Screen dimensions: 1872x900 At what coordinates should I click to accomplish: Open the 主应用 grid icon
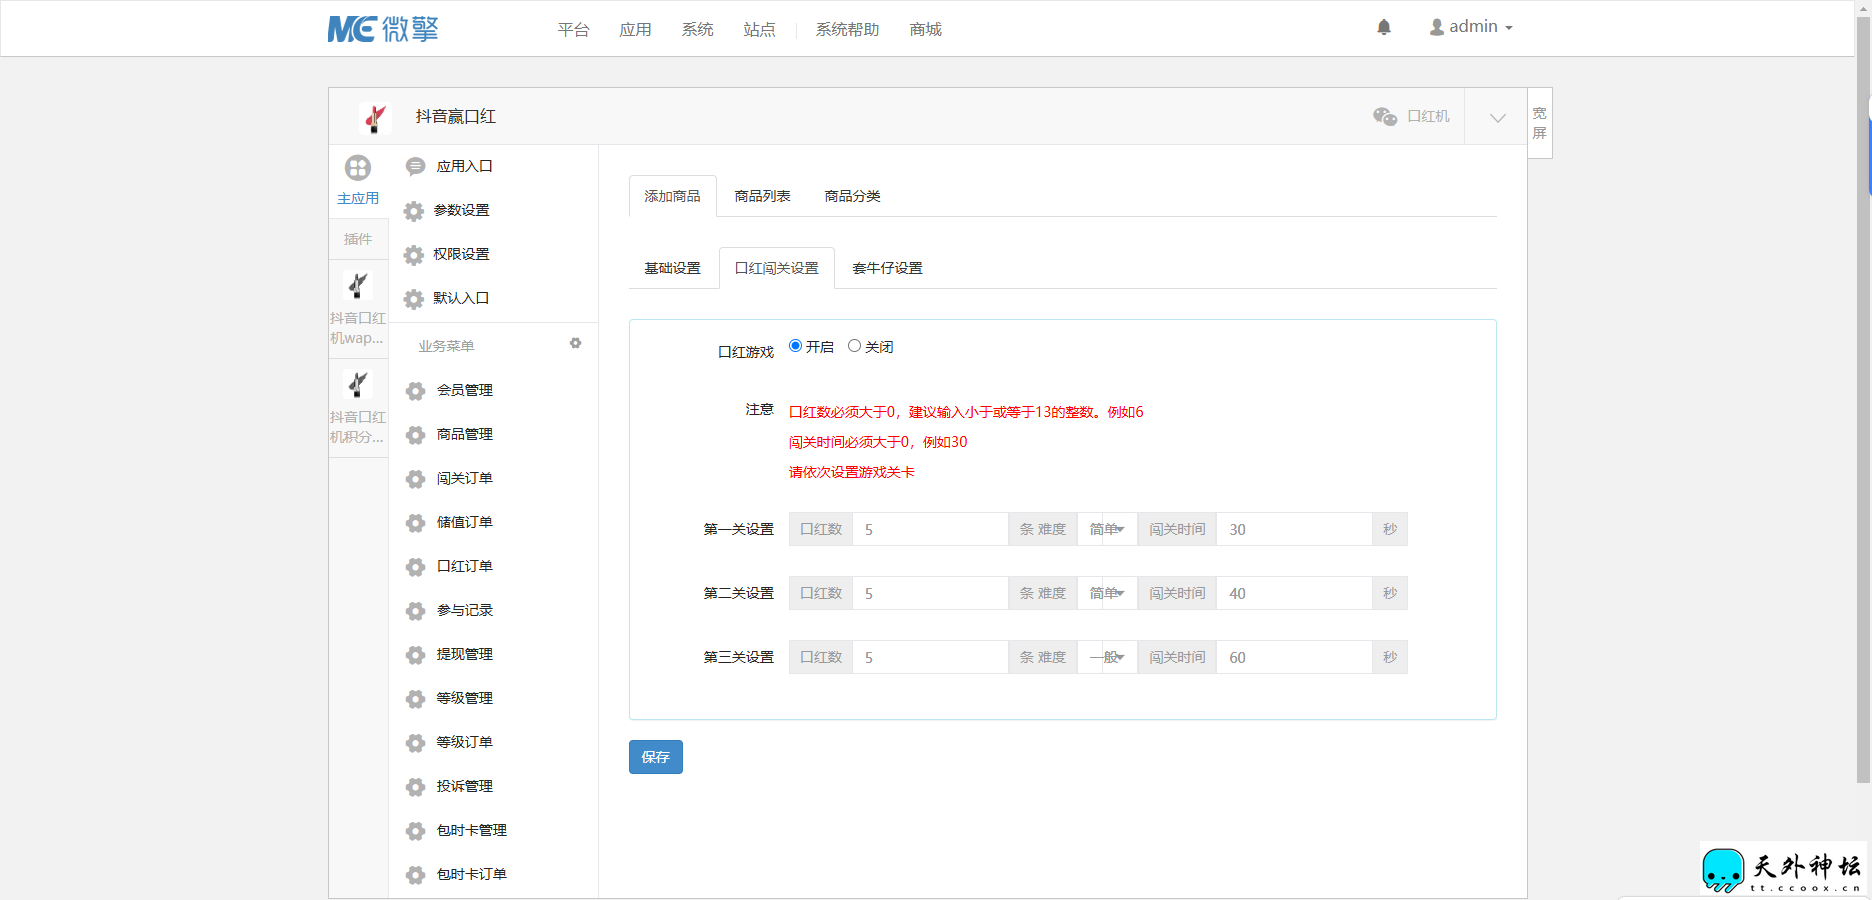point(358,168)
